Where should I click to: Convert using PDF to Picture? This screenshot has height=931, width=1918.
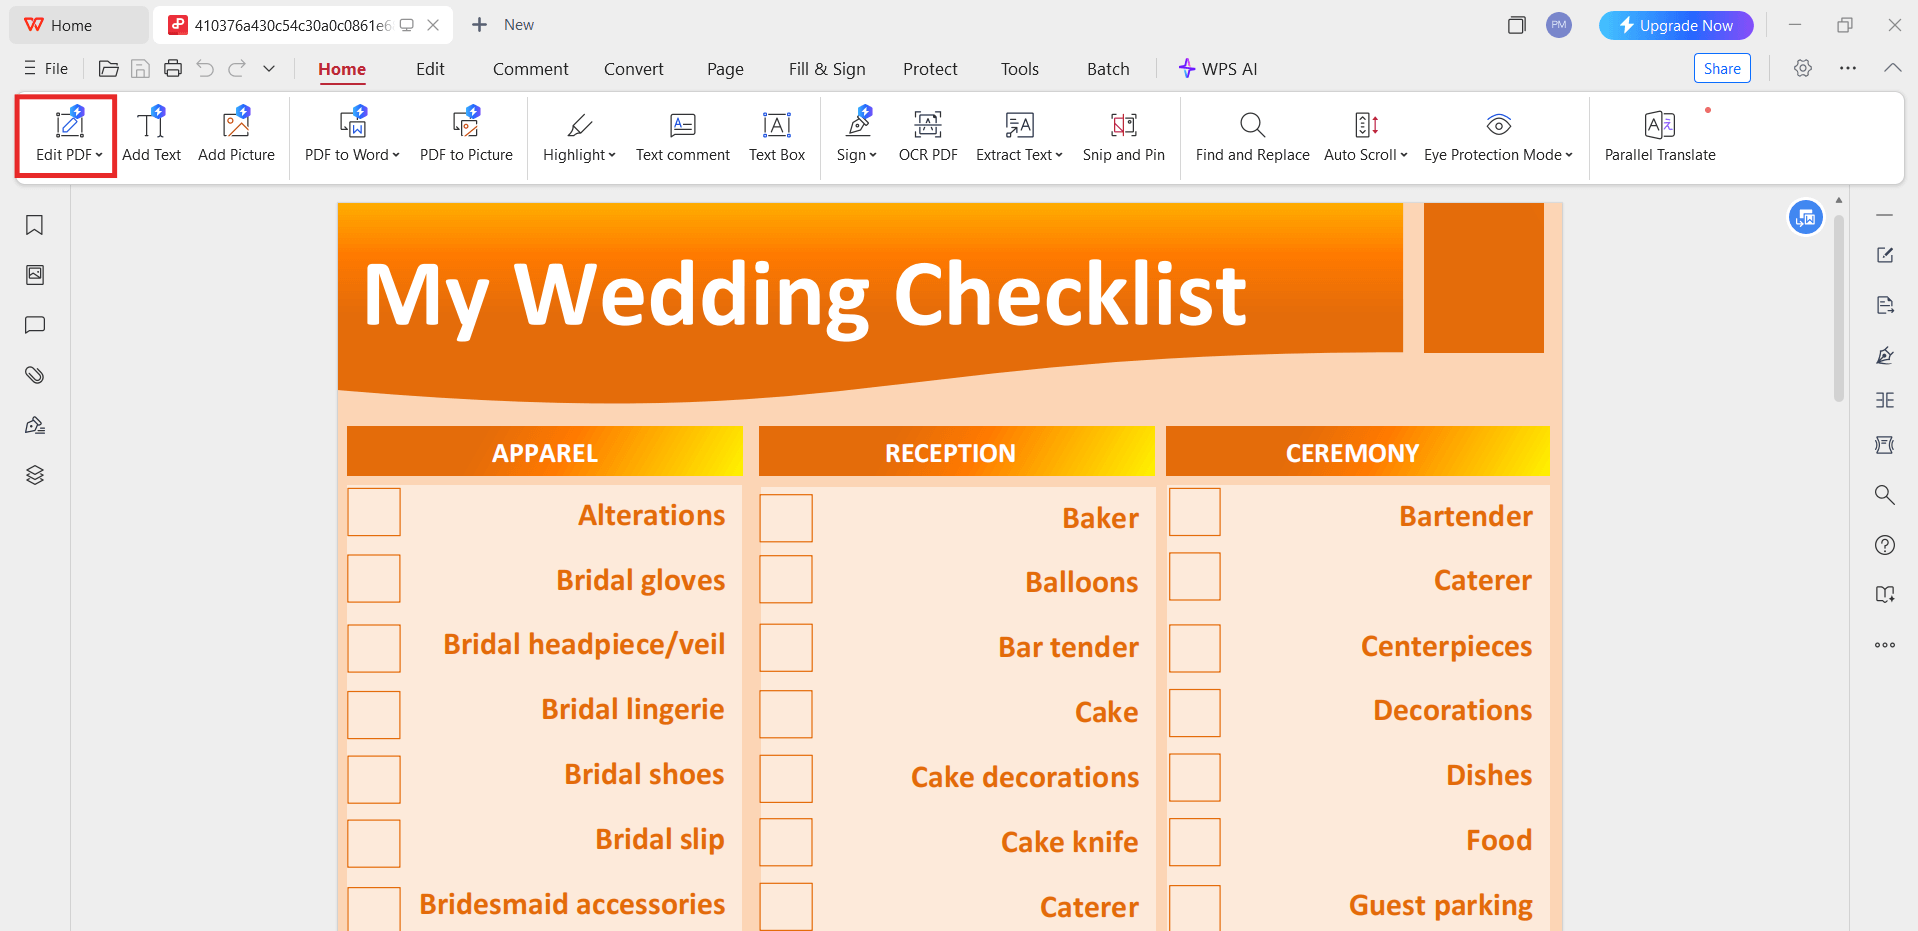pos(466,135)
